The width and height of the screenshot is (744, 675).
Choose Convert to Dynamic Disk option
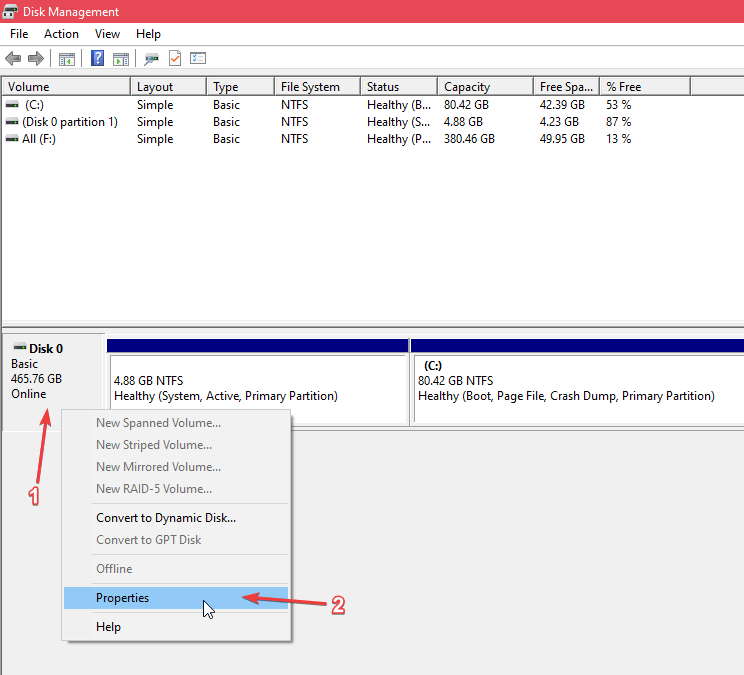[165, 518]
